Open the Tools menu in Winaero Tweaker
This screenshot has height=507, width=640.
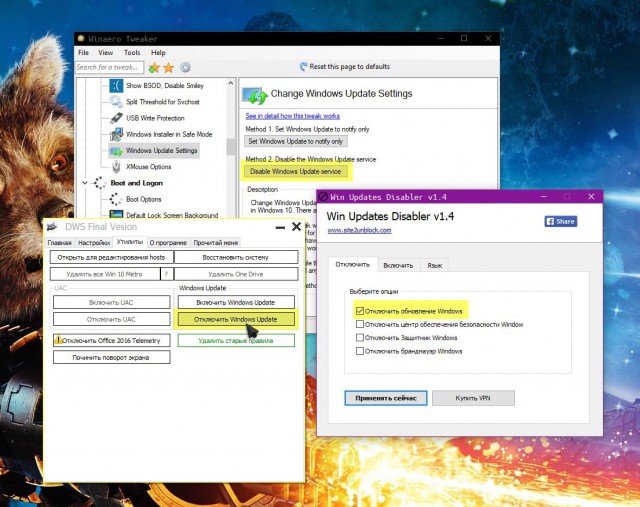pyautogui.click(x=132, y=53)
